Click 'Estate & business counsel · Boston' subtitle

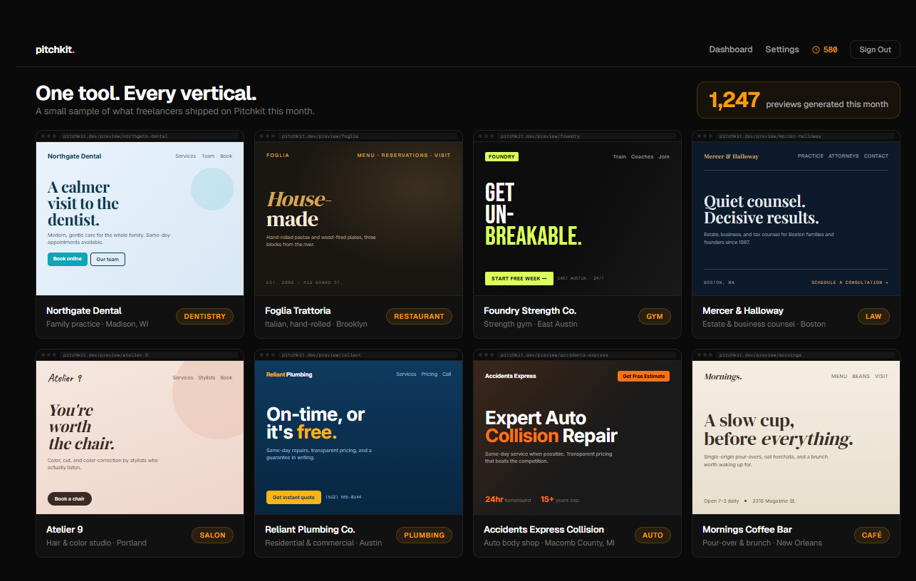(x=764, y=324)
